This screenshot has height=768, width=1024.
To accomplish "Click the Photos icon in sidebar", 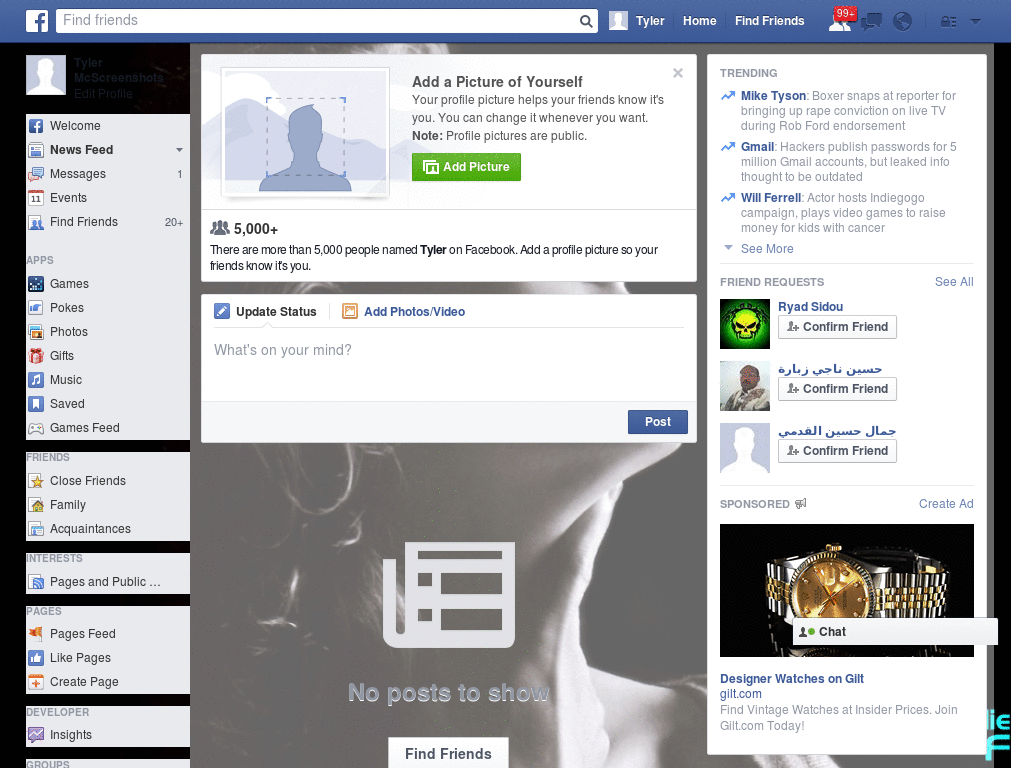I will coord(36,332).
